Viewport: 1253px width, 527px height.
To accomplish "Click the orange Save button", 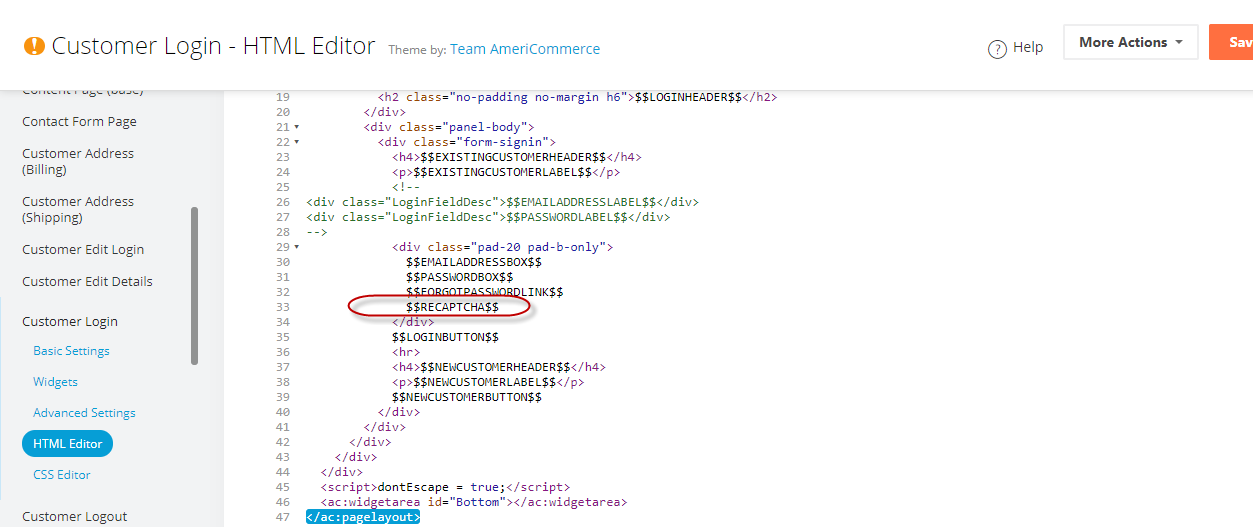I will click(1232, 43).
